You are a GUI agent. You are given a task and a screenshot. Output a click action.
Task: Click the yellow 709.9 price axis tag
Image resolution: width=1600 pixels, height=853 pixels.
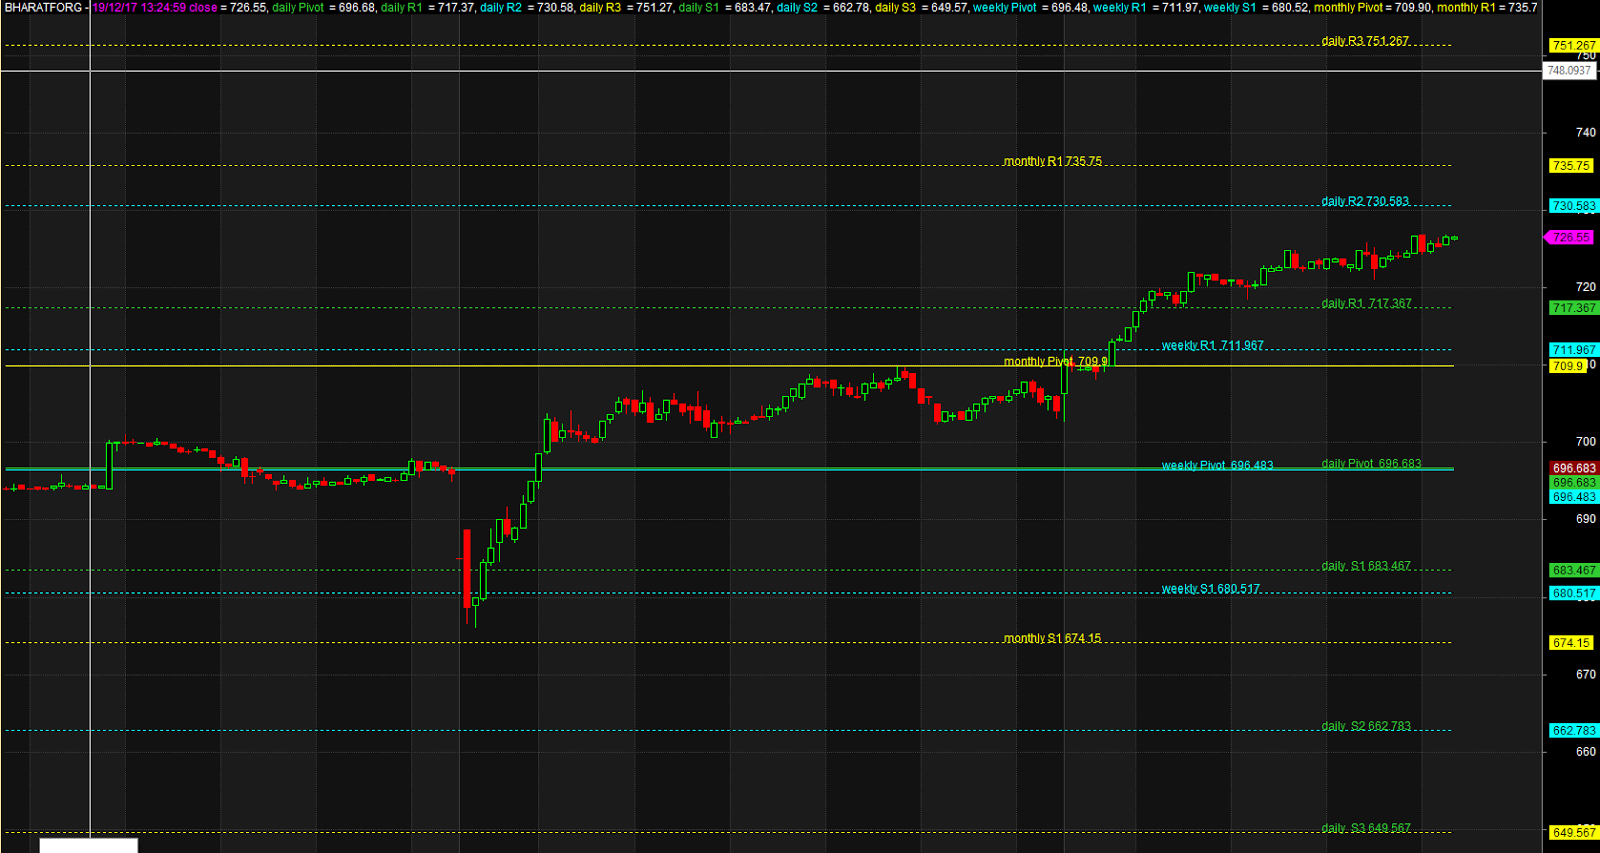(x=1568, y=366)
